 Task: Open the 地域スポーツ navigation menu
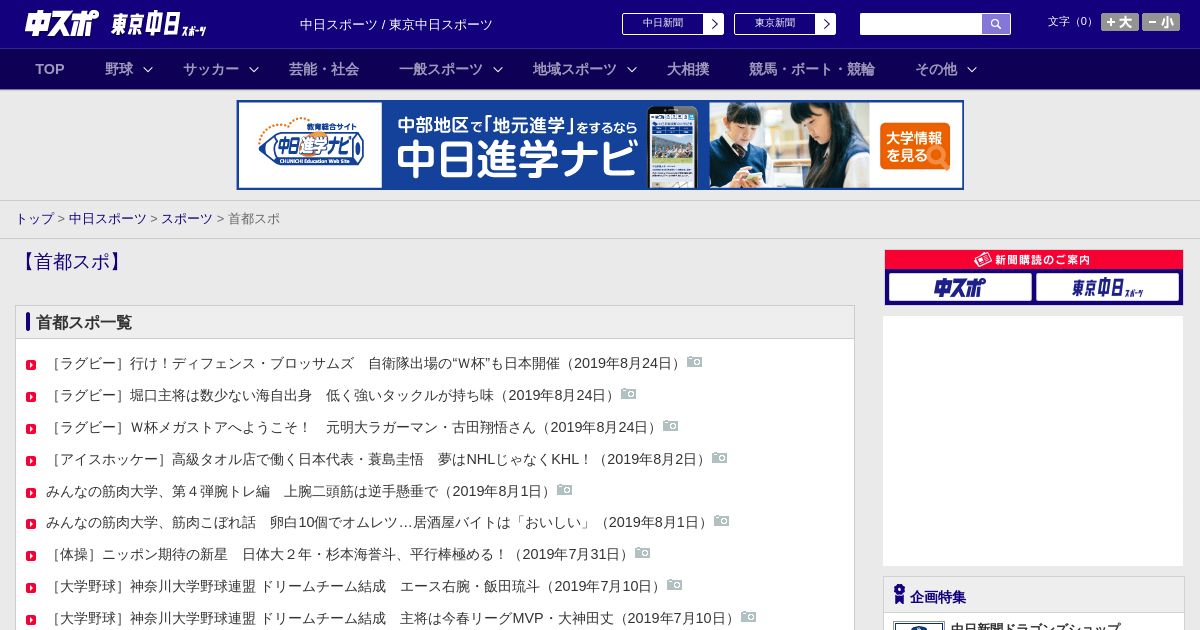pyautogui.click(x=575, y=69)
